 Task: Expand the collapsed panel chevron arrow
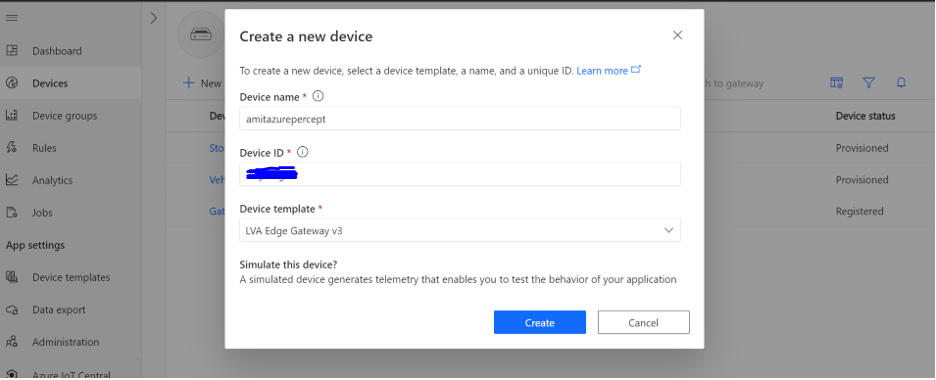point(154,18)
